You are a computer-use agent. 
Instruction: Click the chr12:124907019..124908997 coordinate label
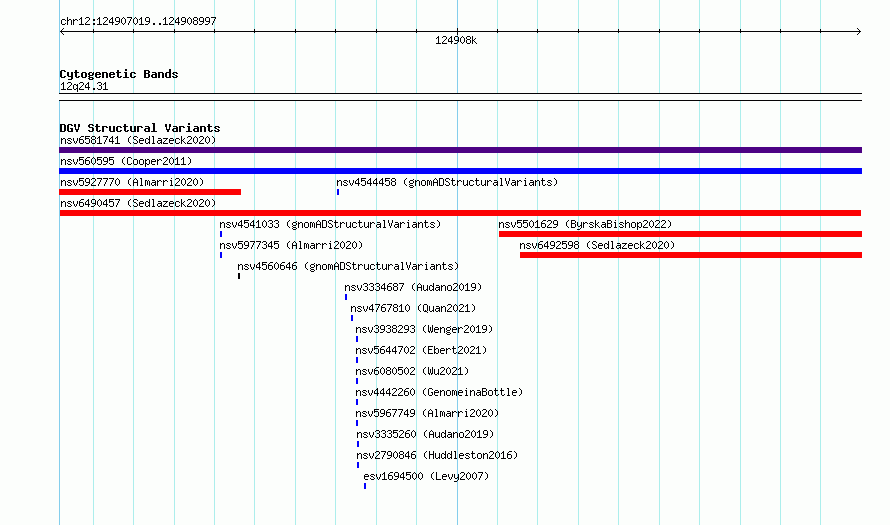coord(138,21)
